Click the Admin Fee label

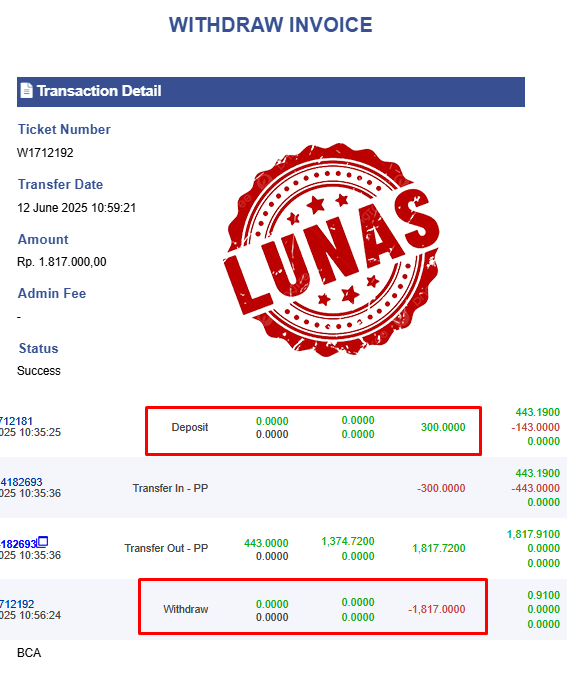[x=52, y=294]
